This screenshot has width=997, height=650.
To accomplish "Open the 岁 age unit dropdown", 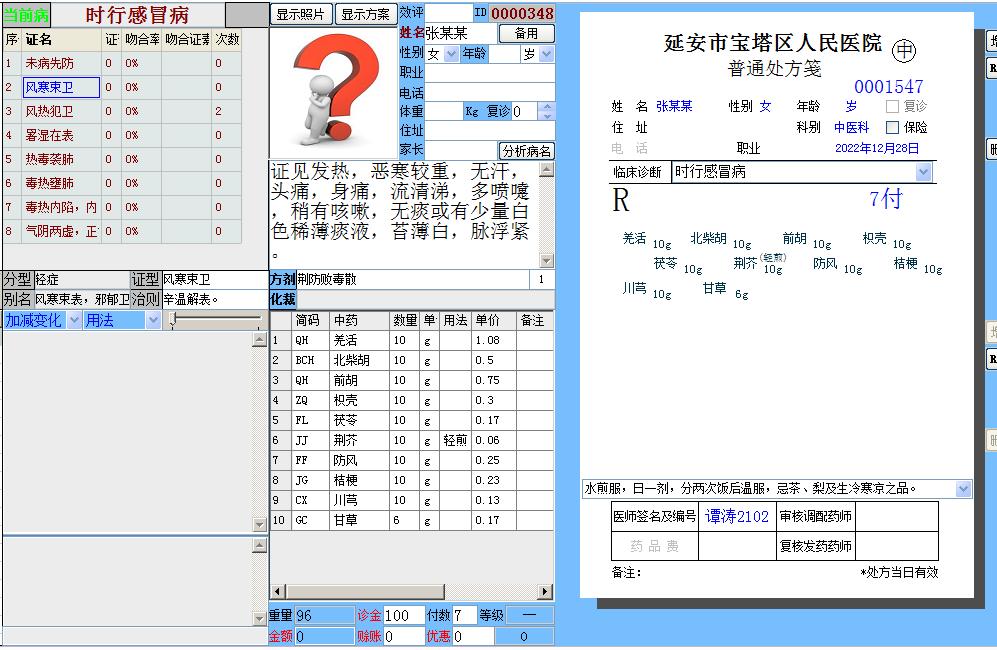I will point(545,54).
